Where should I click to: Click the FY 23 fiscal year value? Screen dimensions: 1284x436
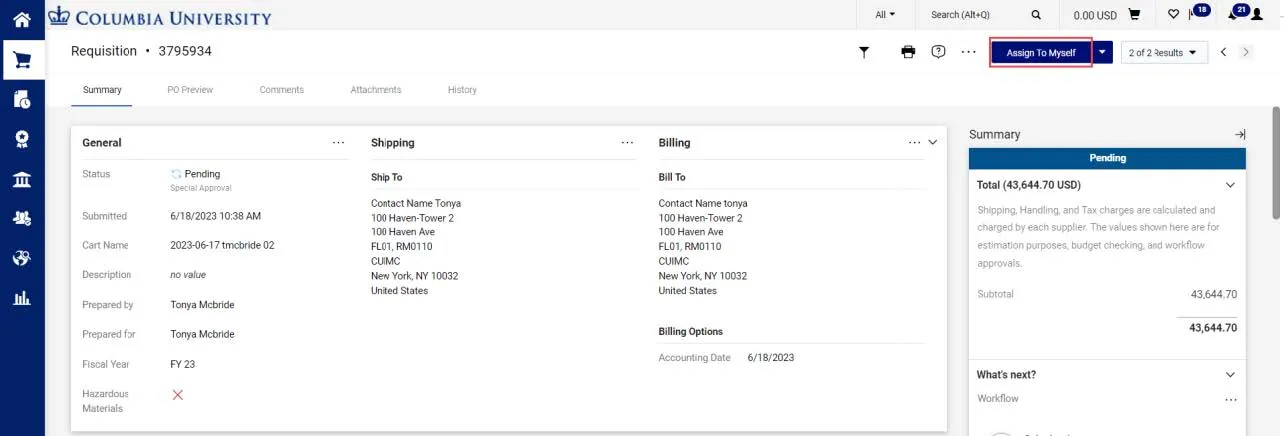point(184,365)
